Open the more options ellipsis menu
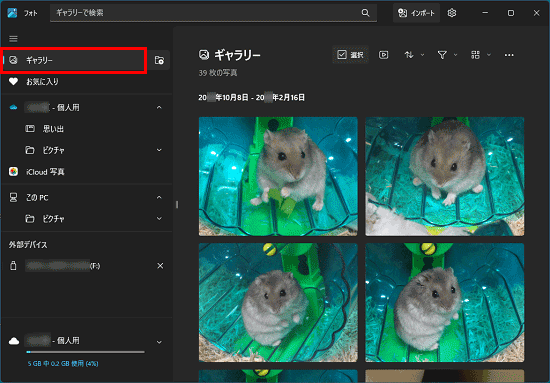 click(x=509, y=55)
